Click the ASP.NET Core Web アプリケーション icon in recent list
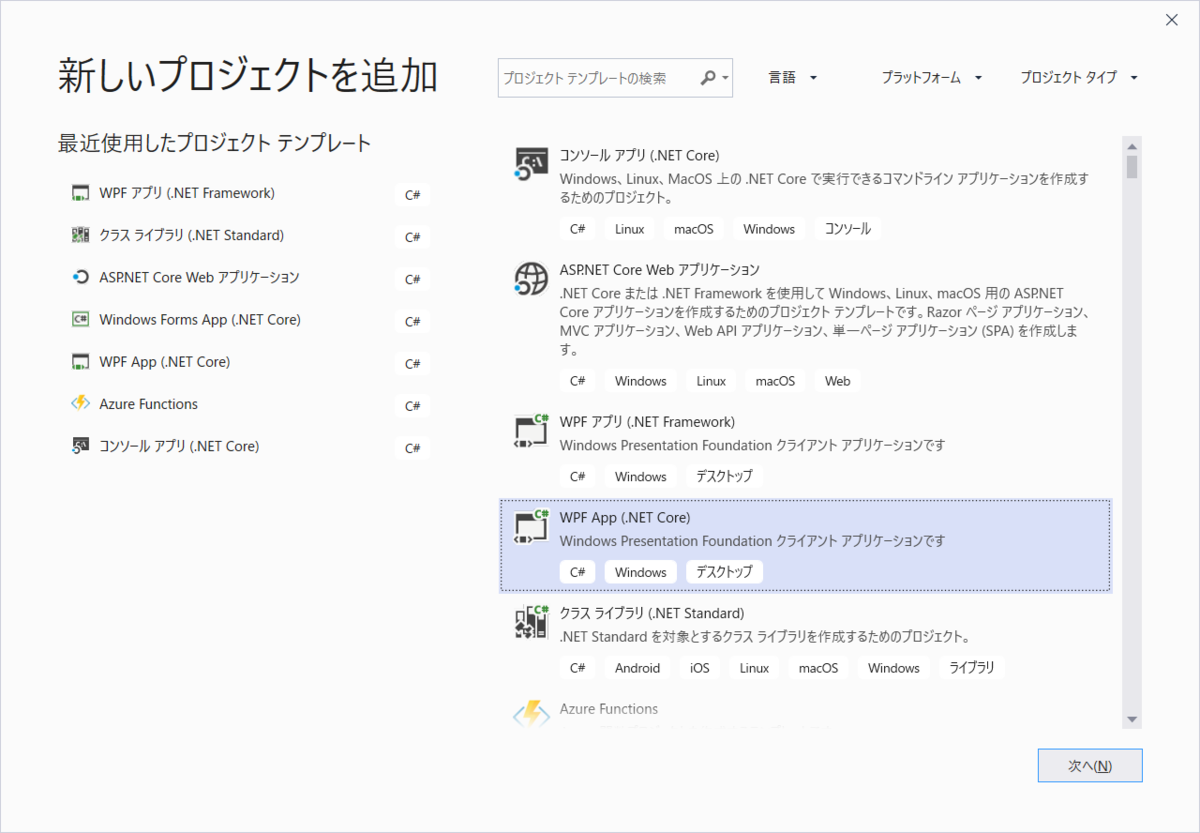The image size is (1200, 833). (x=81, y=277)
